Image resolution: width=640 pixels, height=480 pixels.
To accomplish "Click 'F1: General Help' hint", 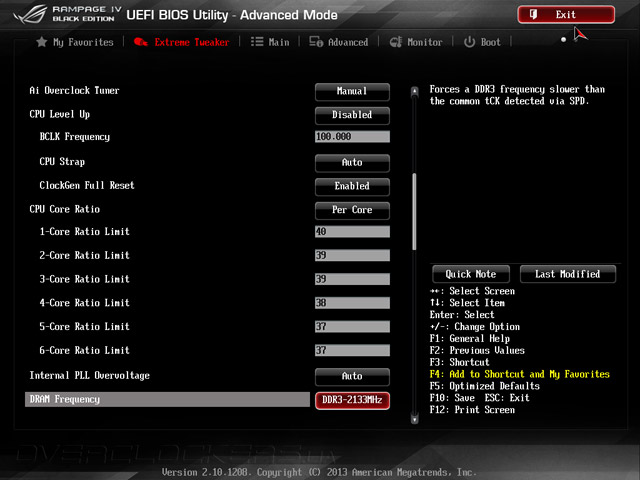I will (470, 339).
